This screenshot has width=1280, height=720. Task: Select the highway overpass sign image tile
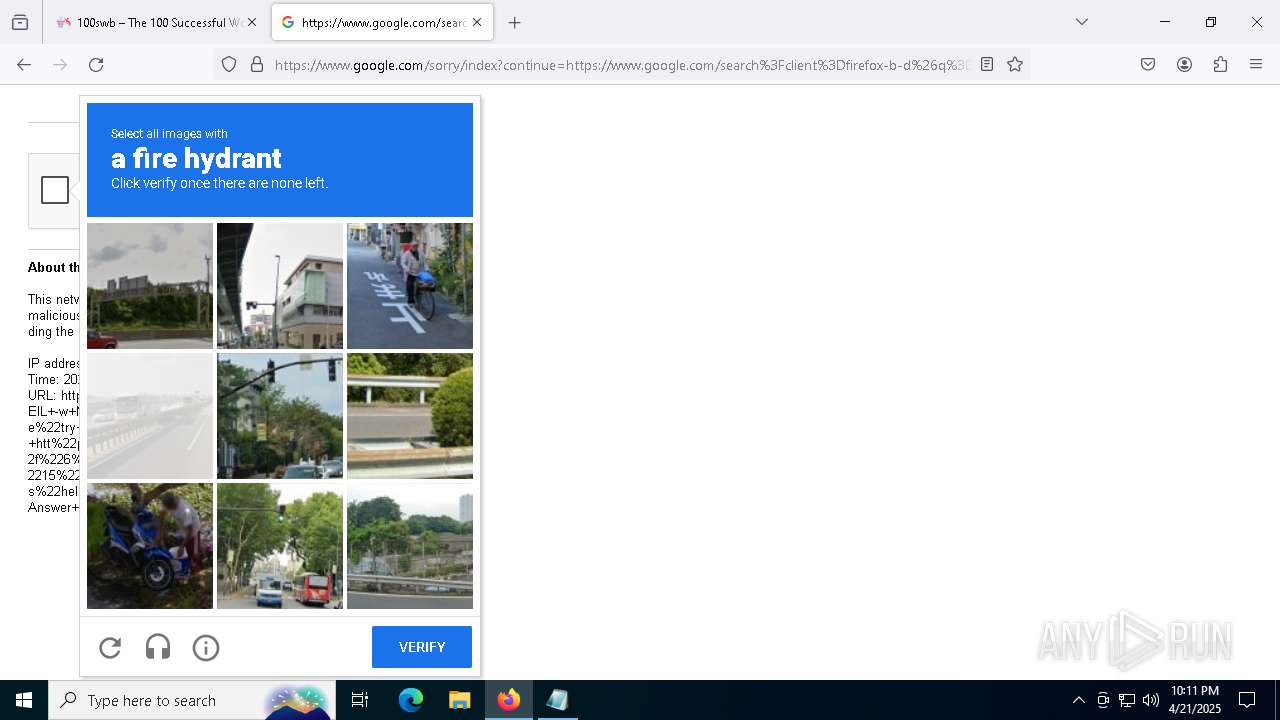tap(150, 286)
